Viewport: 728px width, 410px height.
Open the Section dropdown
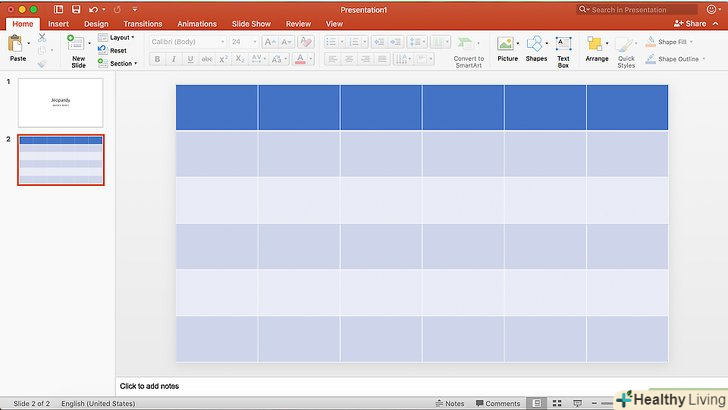[118, 63]
